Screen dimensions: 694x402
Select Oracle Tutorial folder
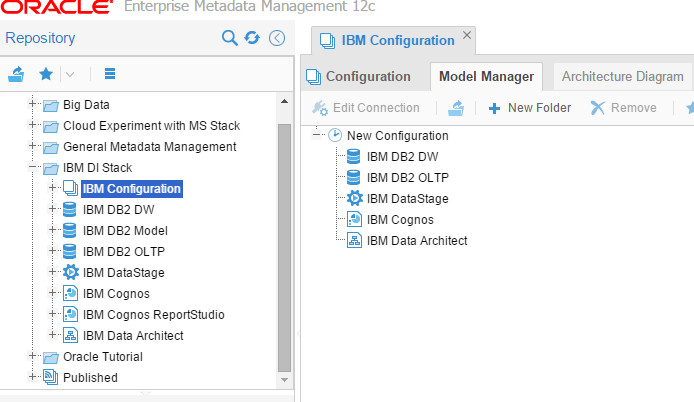[x=103, y=357]
